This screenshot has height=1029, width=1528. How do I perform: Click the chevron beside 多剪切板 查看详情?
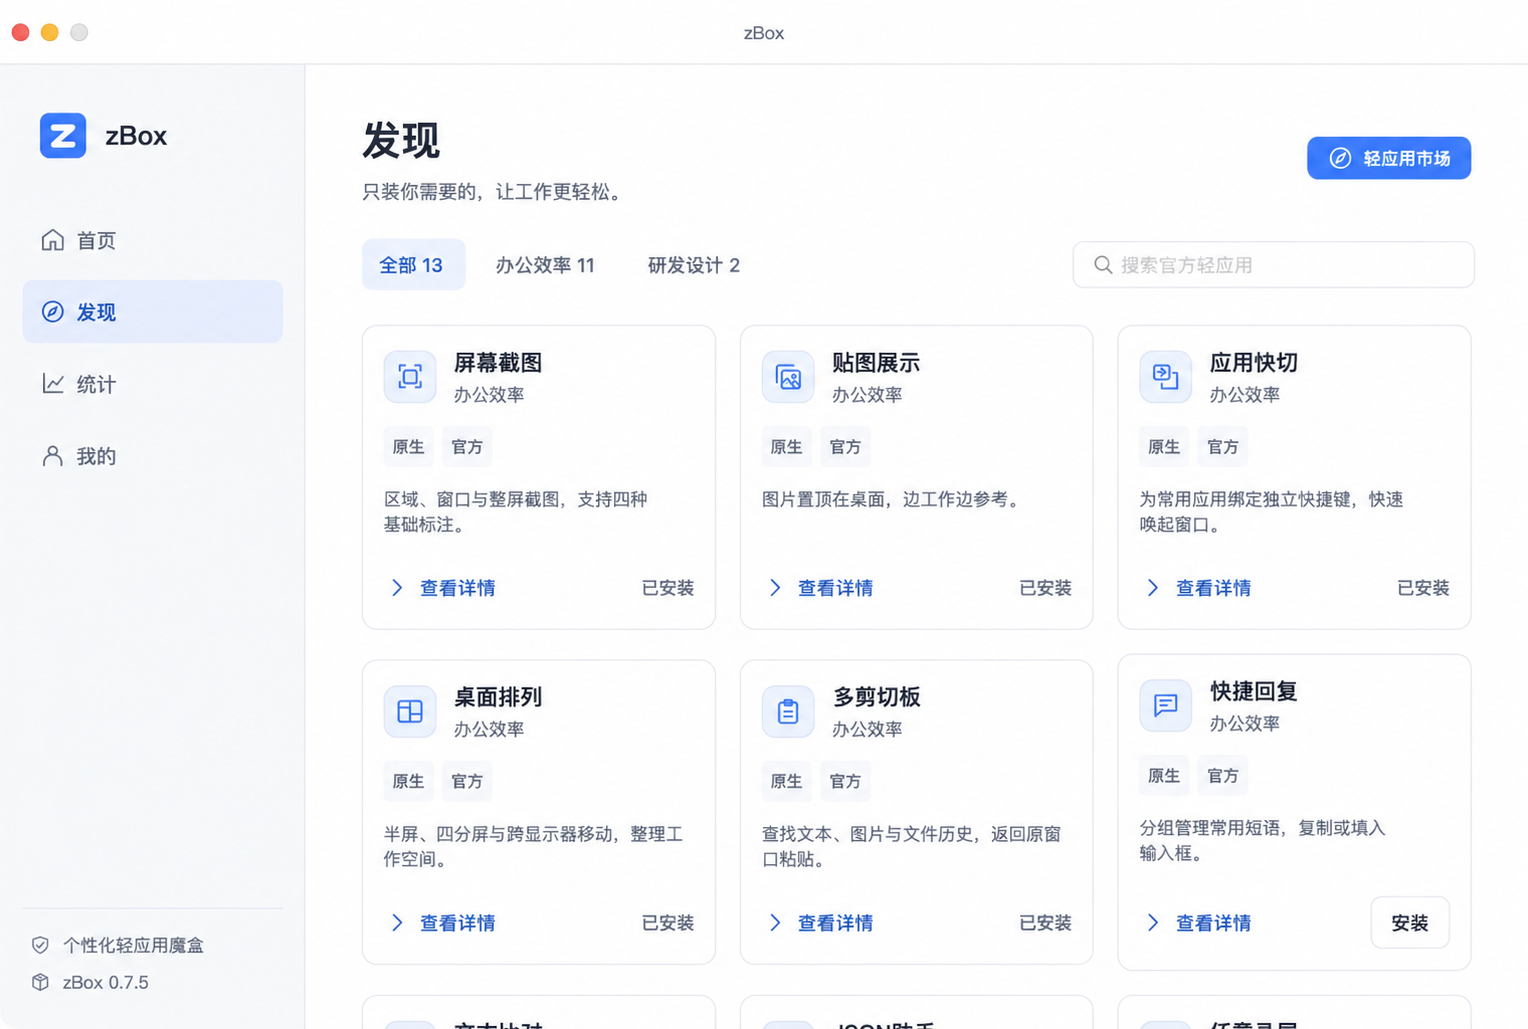(x=775, y=923)
